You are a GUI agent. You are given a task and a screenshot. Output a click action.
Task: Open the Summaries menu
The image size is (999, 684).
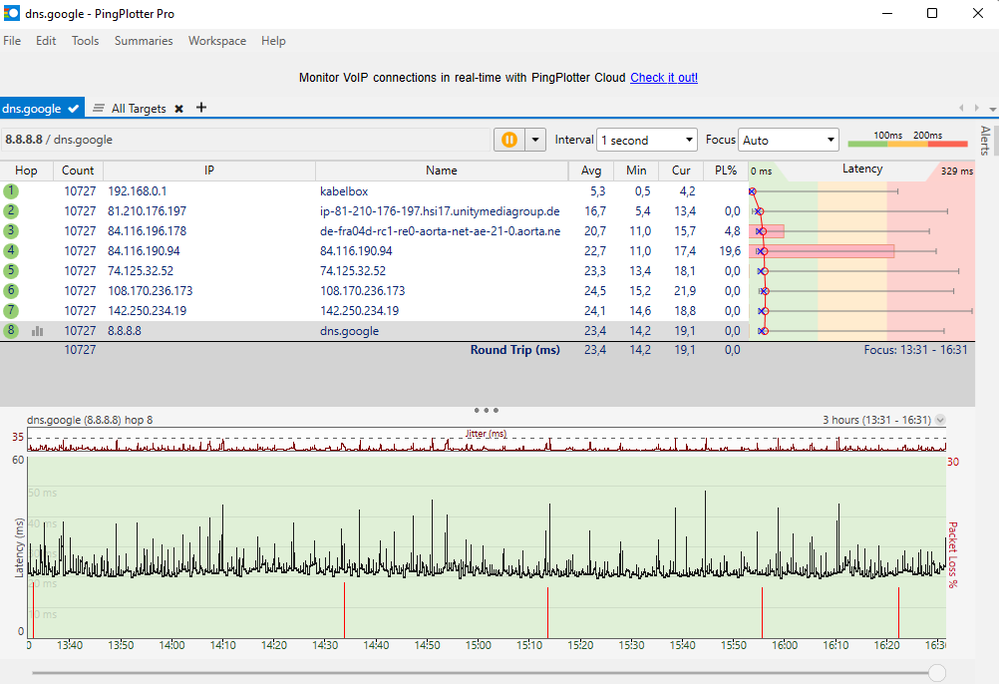(143, 41)
